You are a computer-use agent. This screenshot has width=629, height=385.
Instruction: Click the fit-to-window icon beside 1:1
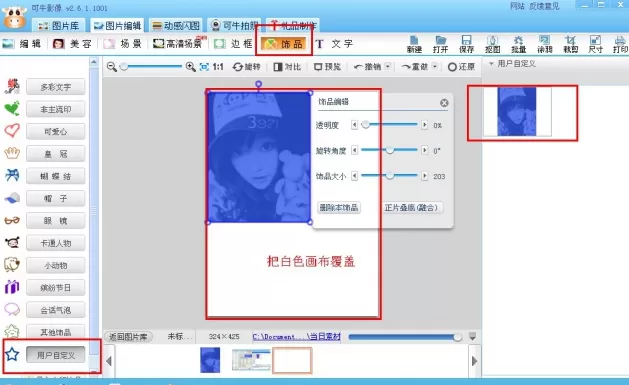click(204, 67)
